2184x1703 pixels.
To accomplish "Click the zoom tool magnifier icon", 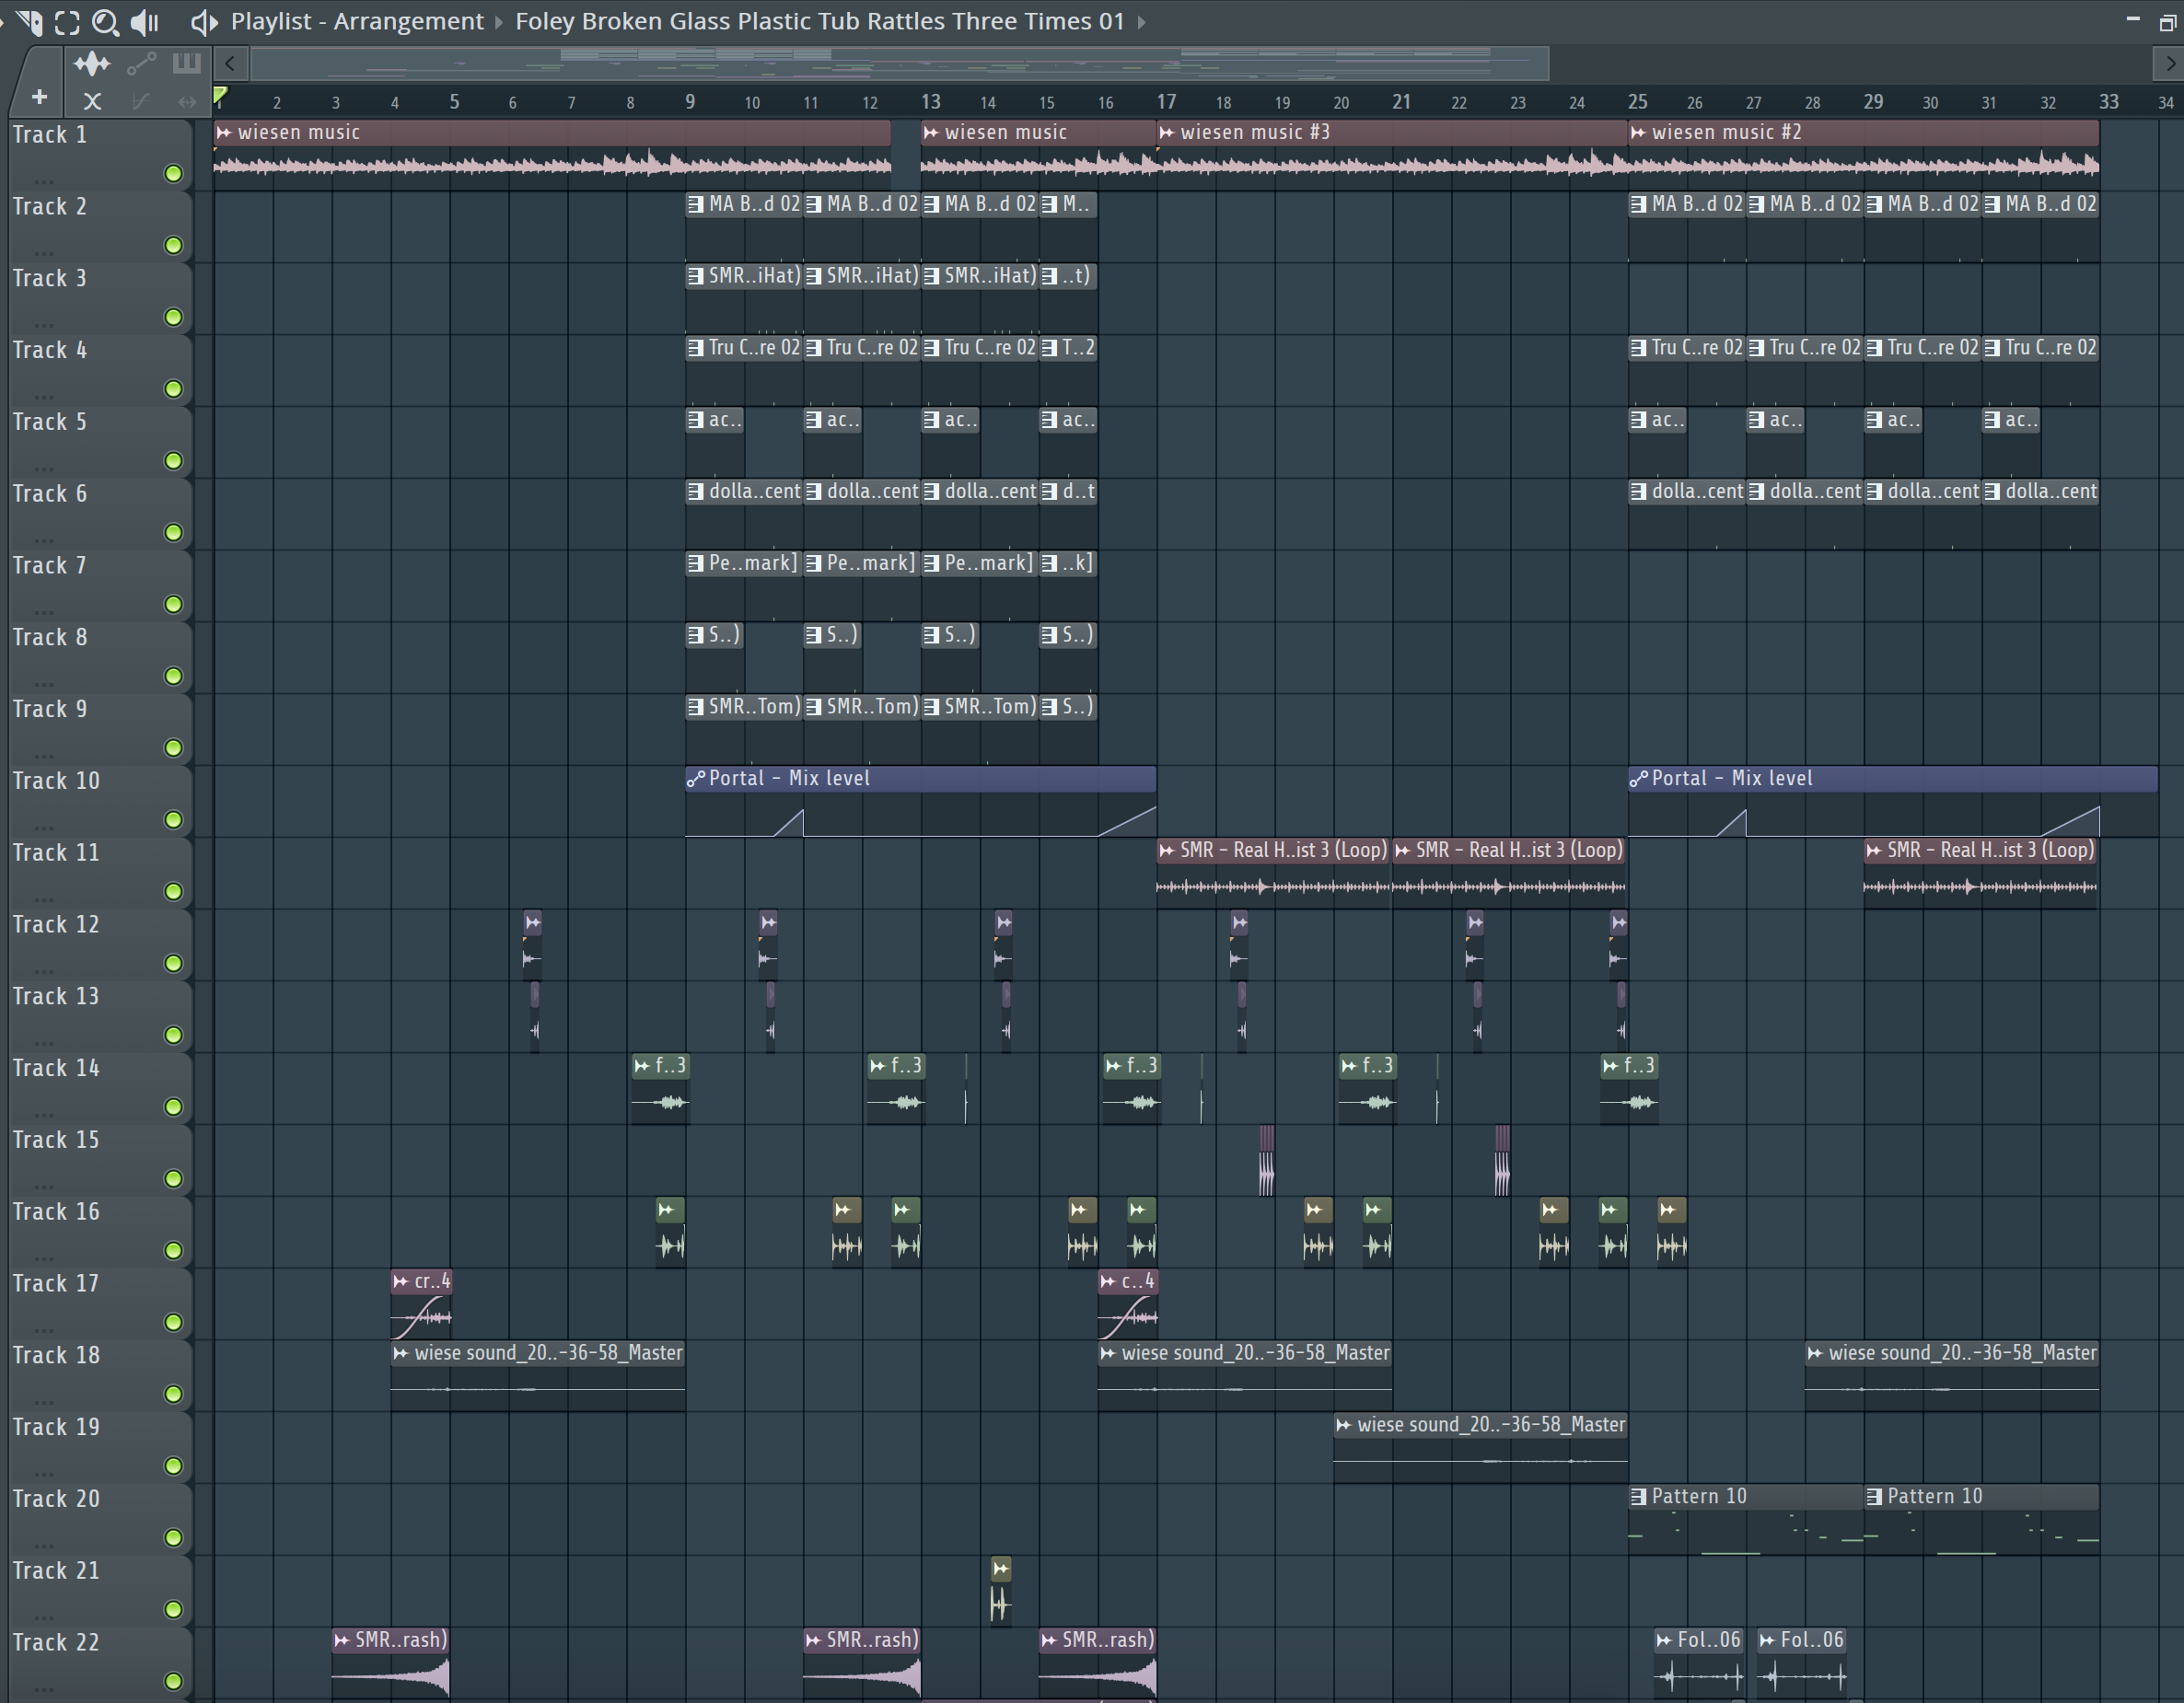I will pos(104,22).
